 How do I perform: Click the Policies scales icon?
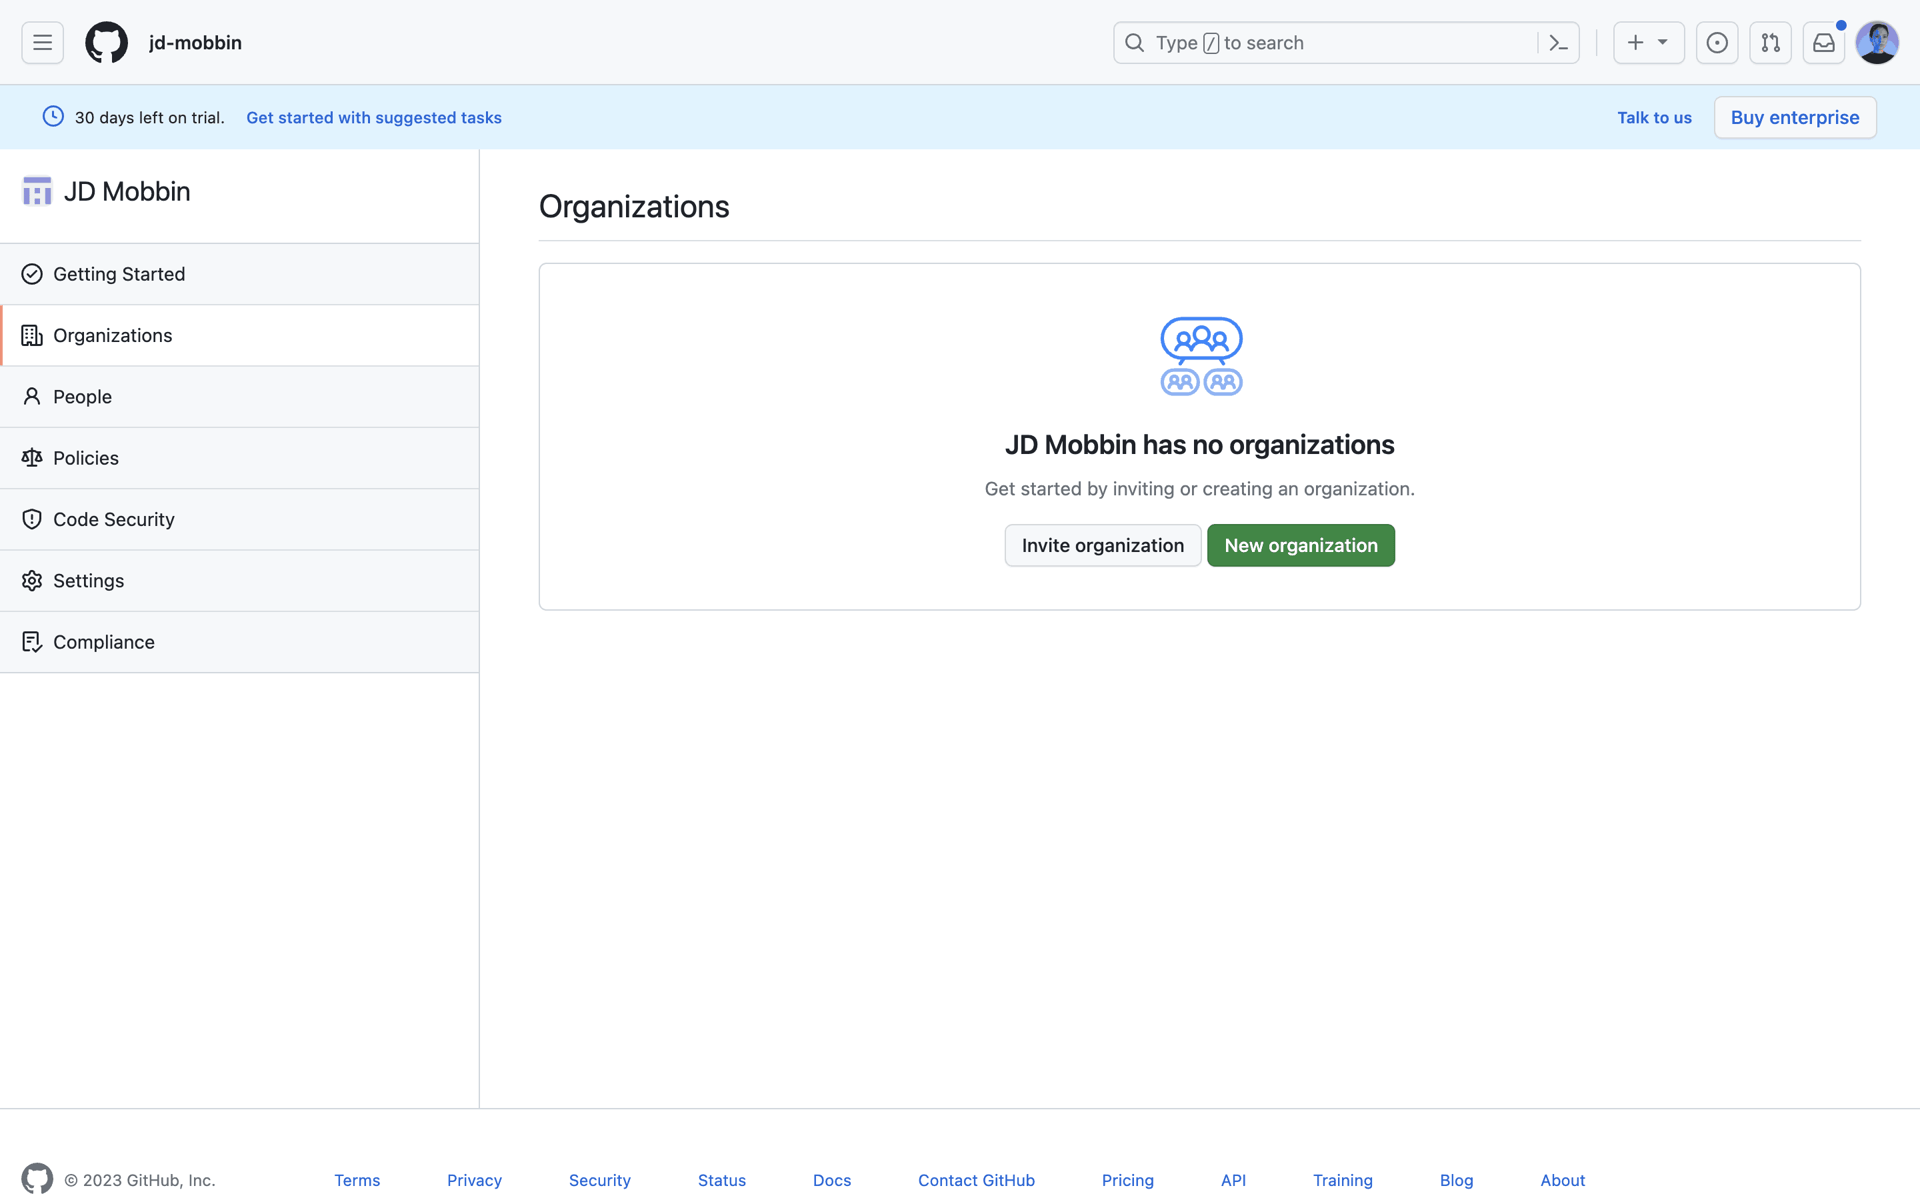(32, 458)
